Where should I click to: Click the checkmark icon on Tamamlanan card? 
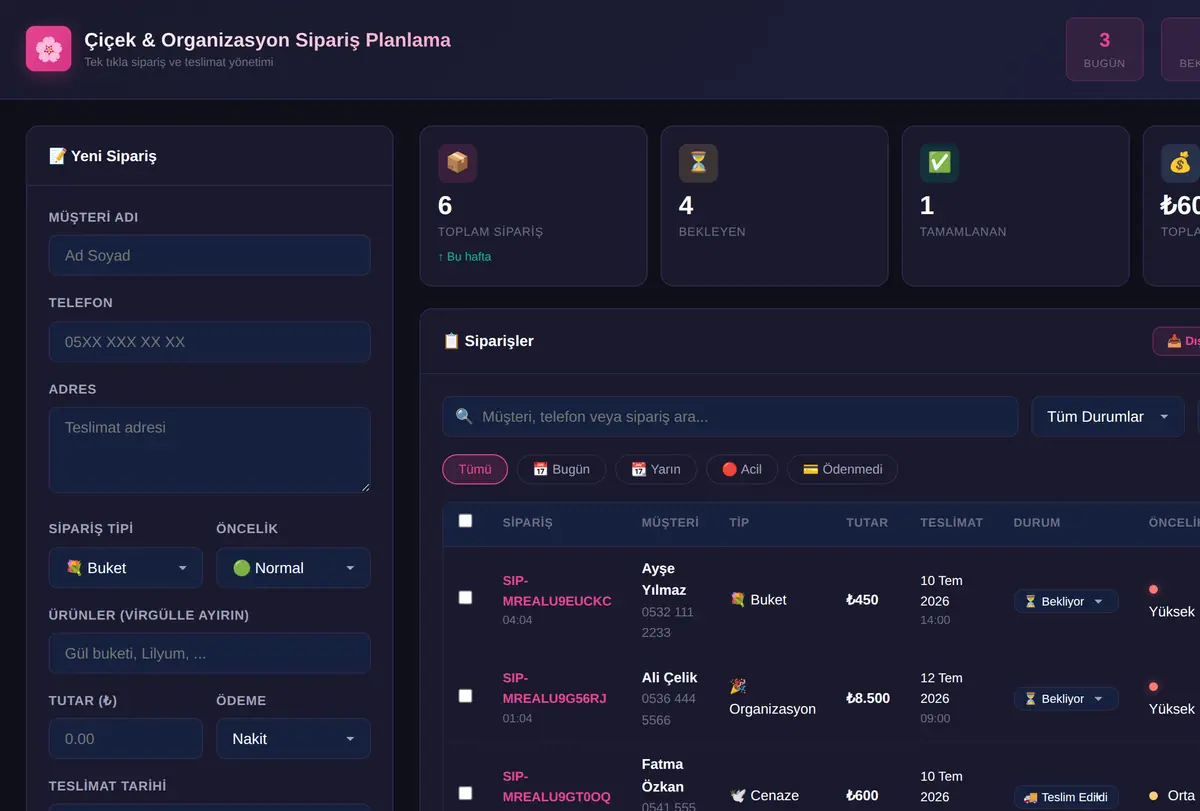click(939, 163)
